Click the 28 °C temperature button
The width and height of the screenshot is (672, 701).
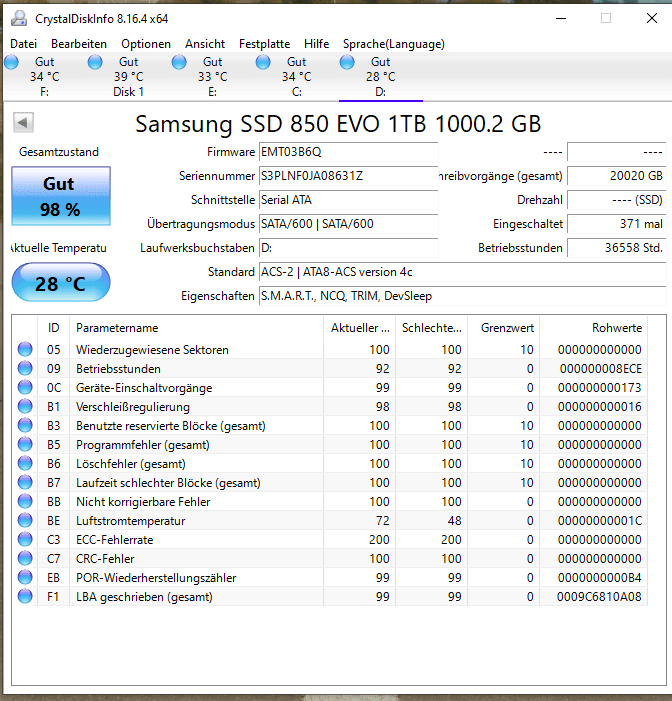[61, 282]
